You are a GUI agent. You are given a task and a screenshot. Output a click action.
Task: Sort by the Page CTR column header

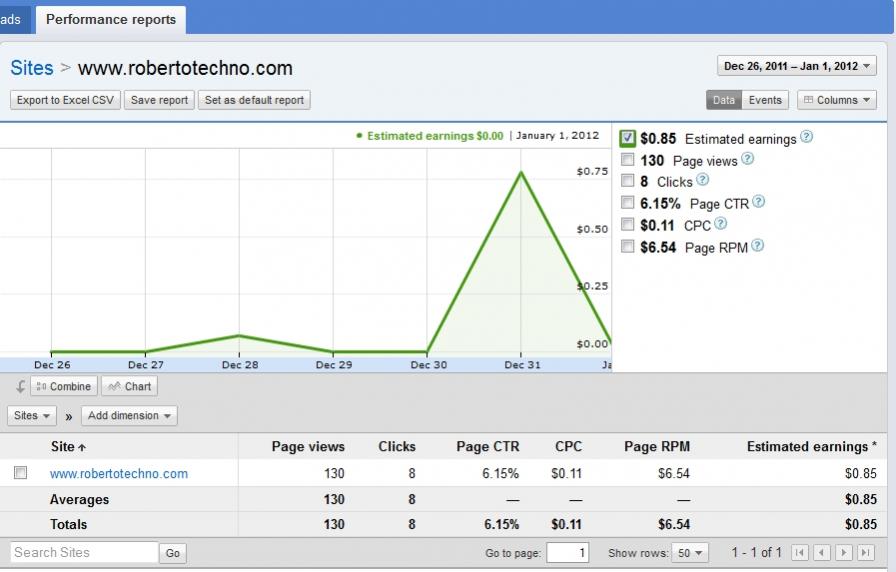click(487, 446)
